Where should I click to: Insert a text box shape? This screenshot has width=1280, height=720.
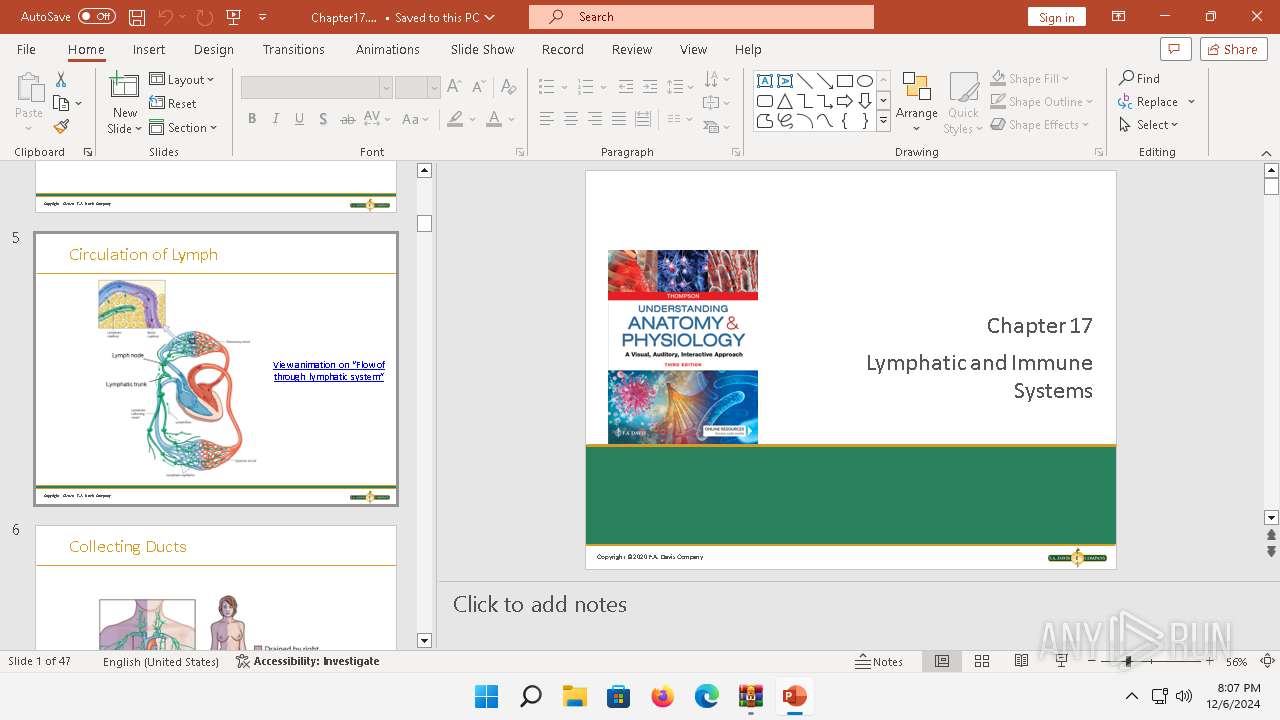(765, 81)
